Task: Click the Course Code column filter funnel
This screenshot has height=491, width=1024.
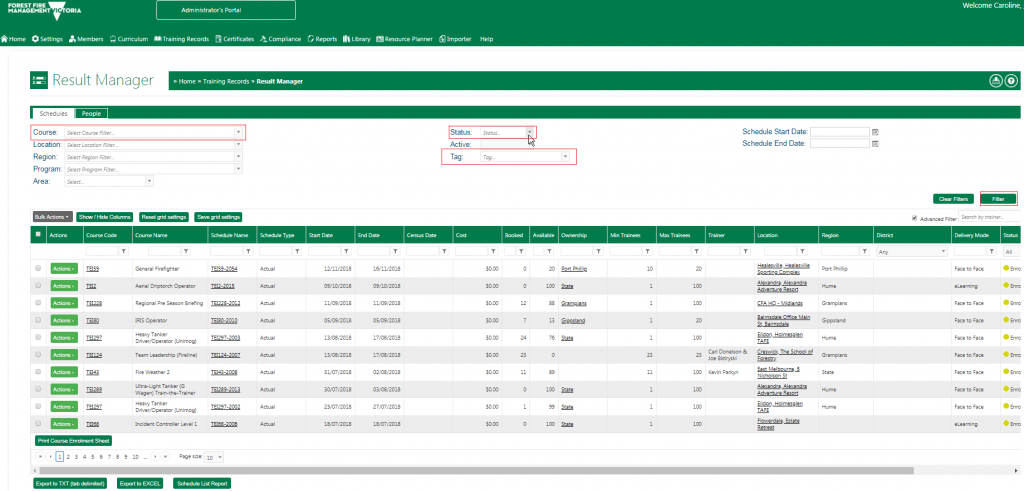Action: pos(124,251)
